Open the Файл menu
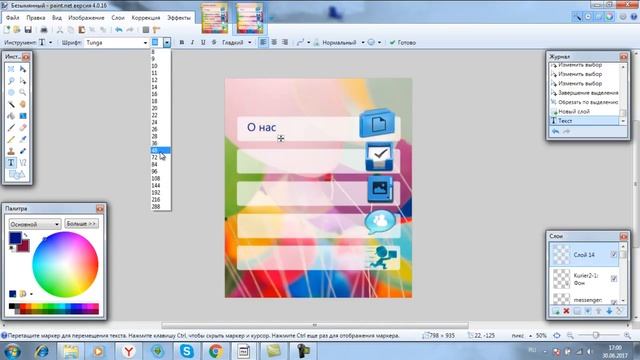 click(x=13, y=18)
